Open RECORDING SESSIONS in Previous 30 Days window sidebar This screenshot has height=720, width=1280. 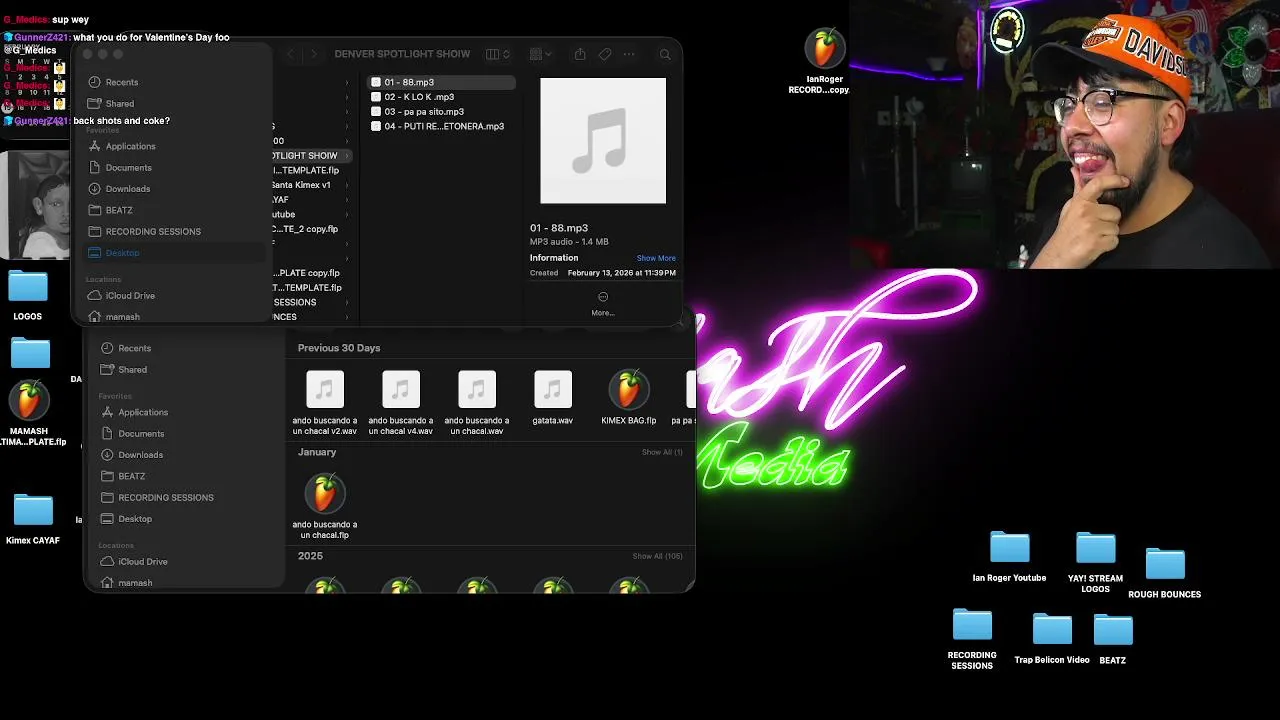[x=157, y=497]
